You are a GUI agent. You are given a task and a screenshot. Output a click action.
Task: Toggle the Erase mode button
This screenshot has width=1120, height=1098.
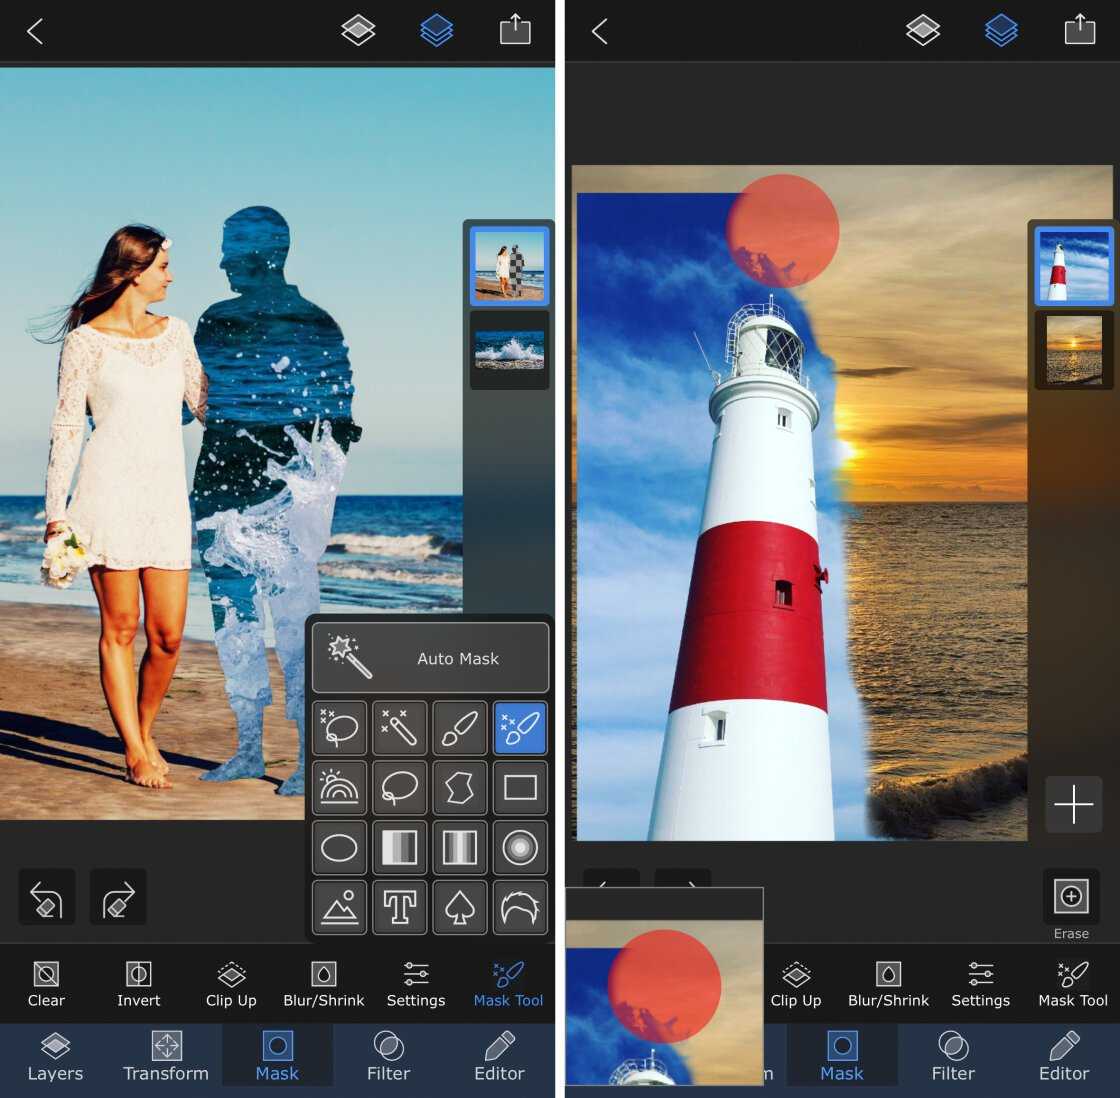click(x=1071, y=897)
